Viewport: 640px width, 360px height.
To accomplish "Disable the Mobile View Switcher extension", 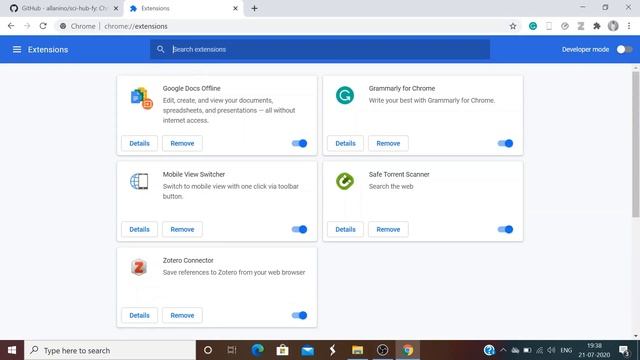I will pos(299,229).
